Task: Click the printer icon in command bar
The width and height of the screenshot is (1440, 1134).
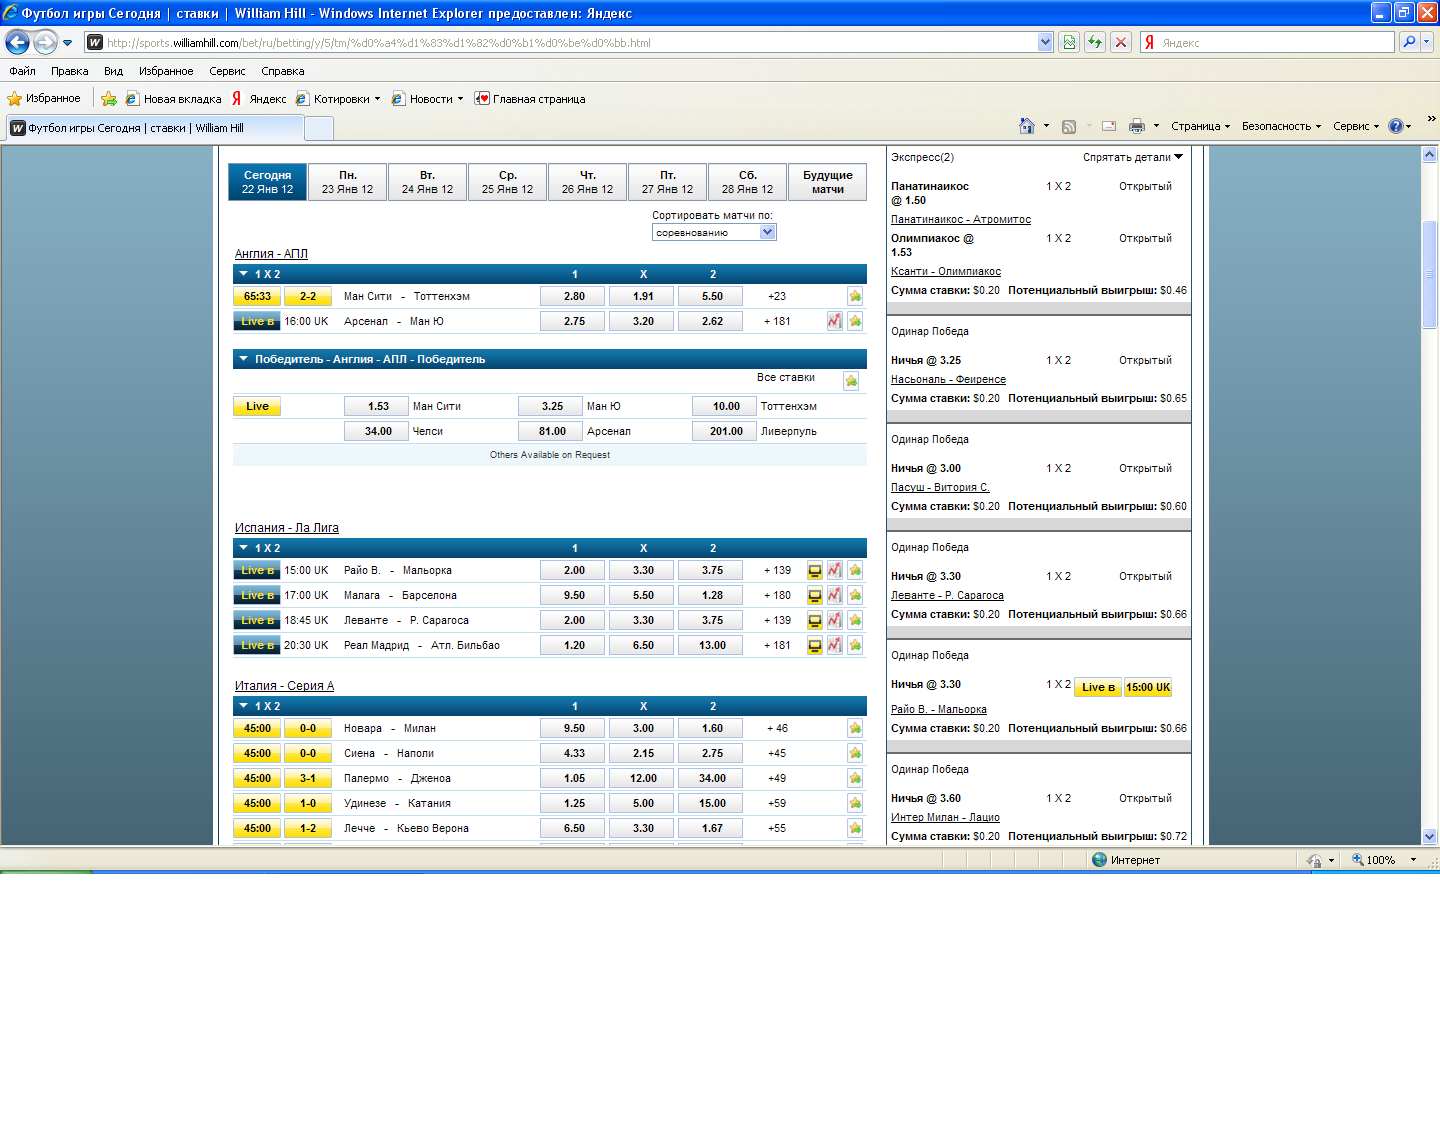Action: click(1136, 126)
